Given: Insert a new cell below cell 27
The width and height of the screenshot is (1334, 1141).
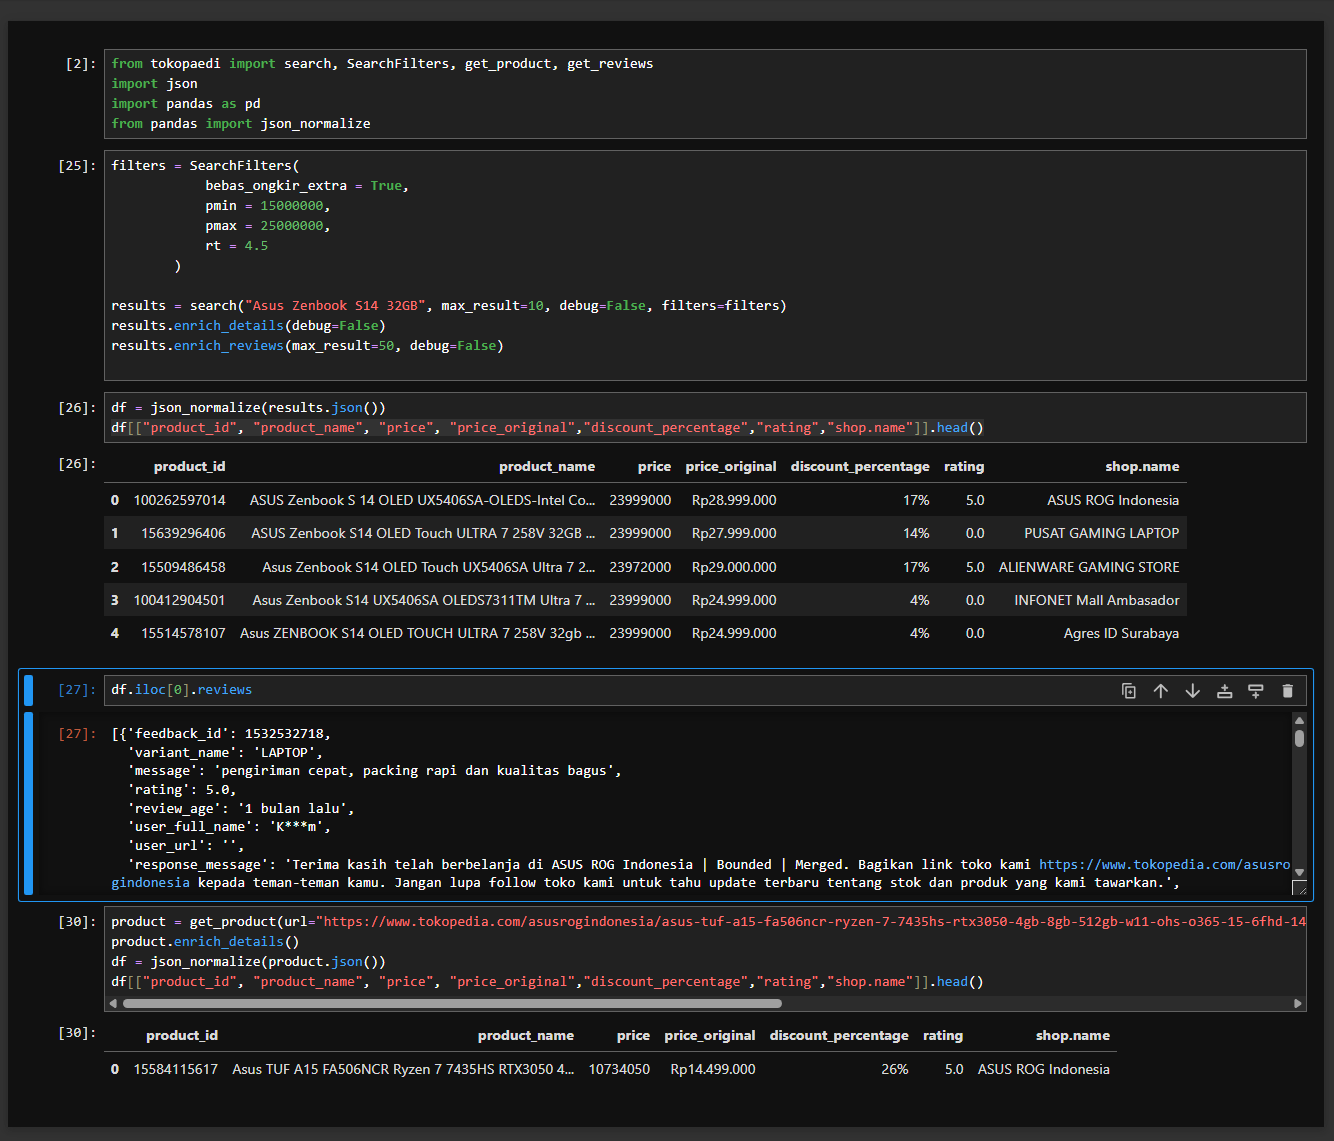Looking at the screenshot, I should [x=1256, y=691].
